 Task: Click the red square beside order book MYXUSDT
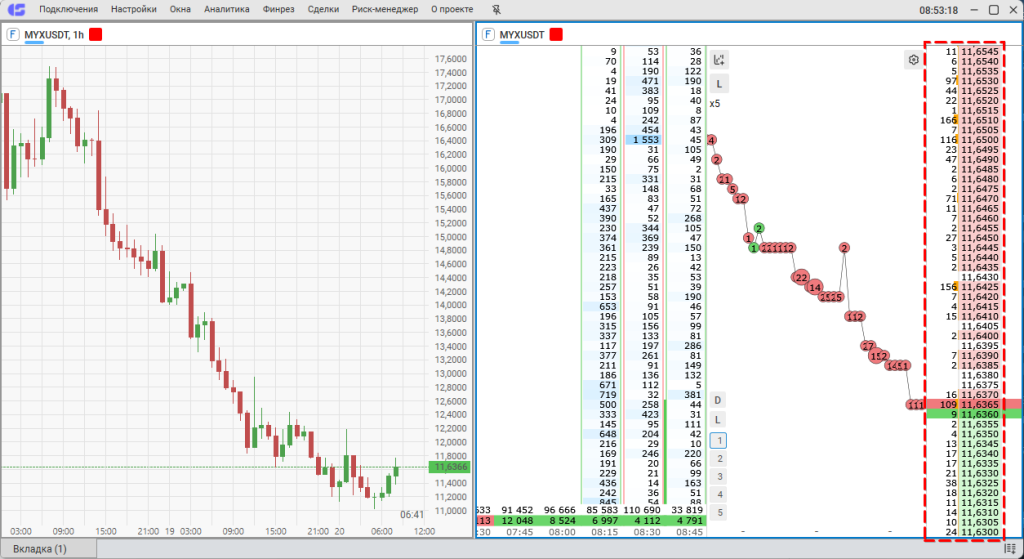(x=556, y=34)
